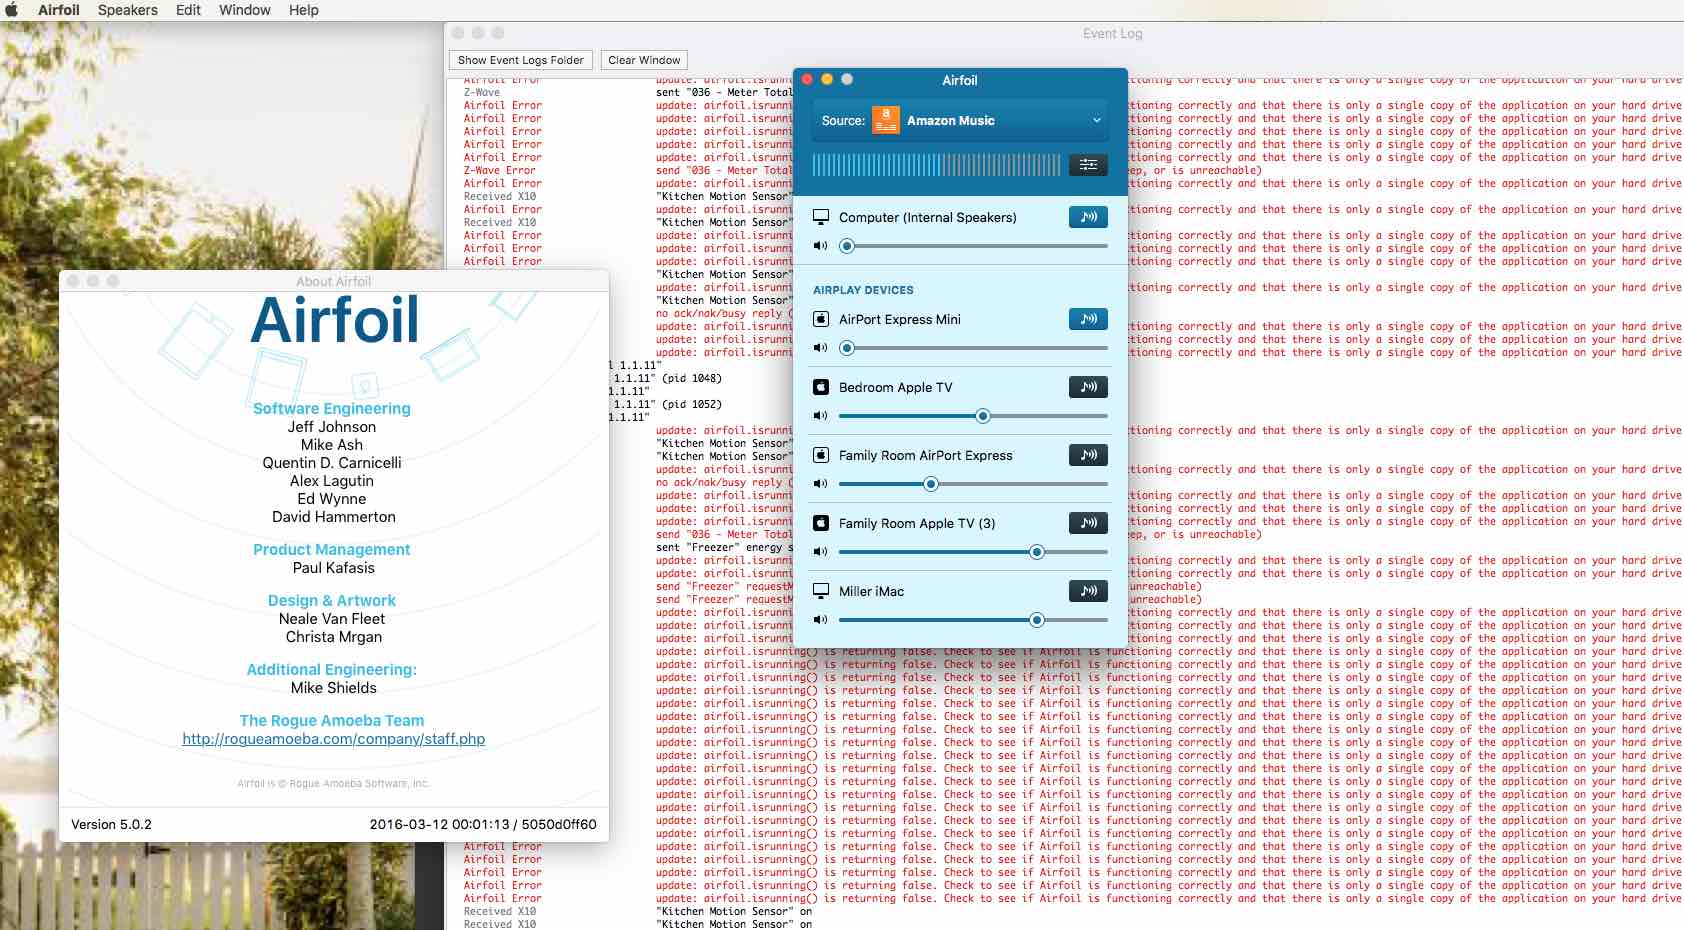Image resolution: width=1684 pixels, height=930 pixels.
Task: Click the Software Engineering heading
Action: [332, 409]
